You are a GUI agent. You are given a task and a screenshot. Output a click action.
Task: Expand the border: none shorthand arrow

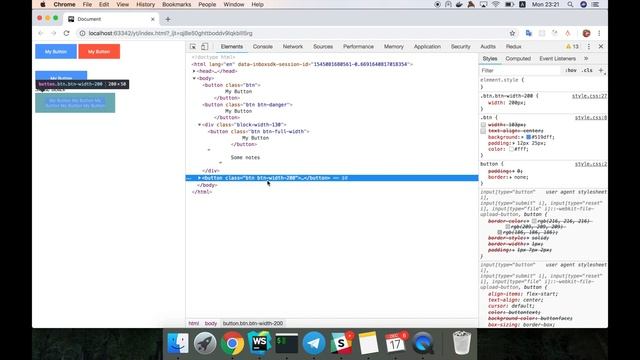[510, 178]
